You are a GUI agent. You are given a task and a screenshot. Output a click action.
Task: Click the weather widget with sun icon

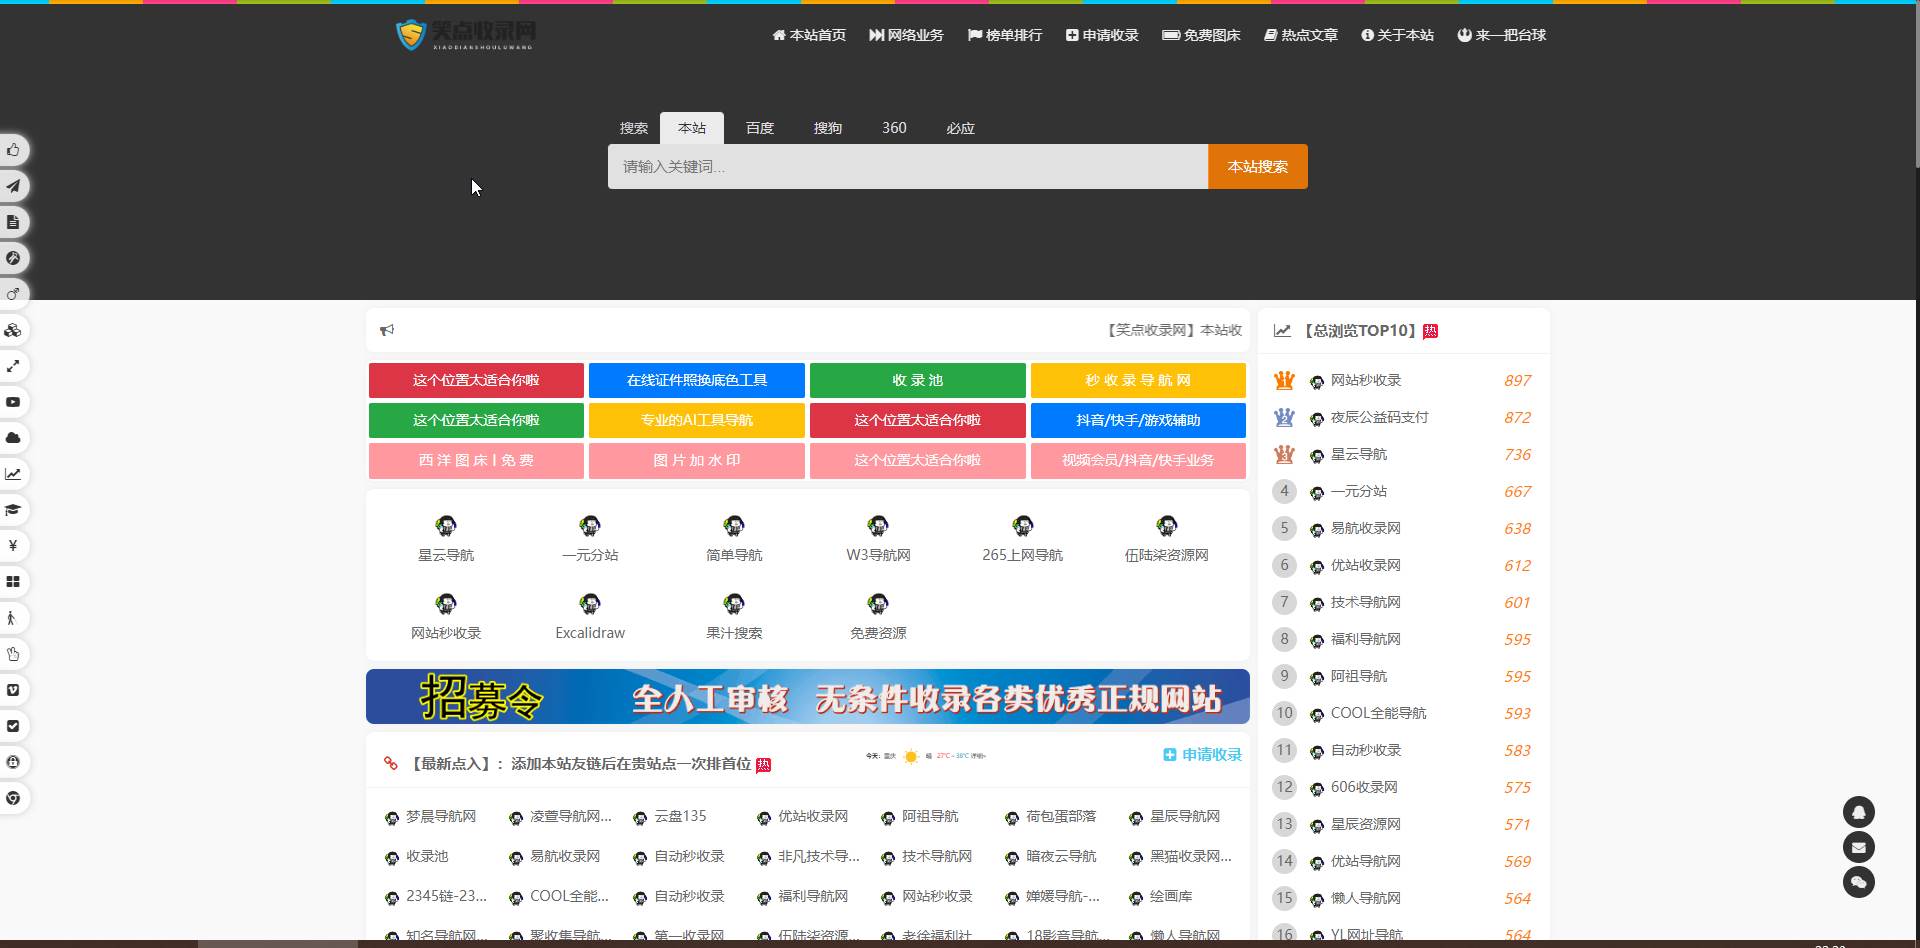[926, 756]
